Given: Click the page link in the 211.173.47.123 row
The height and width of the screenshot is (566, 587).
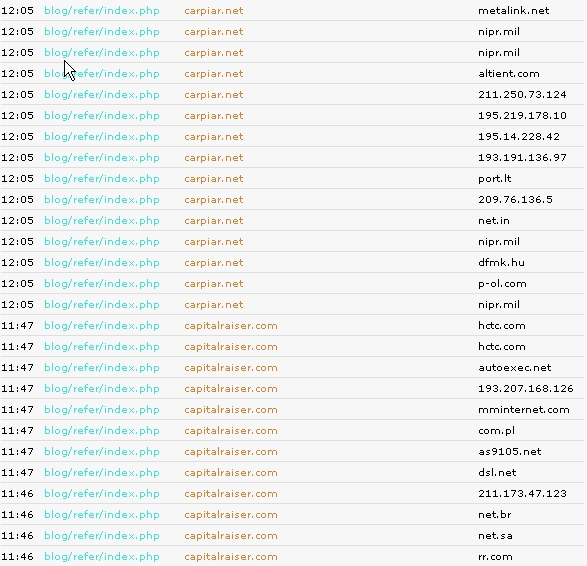Looking at the screenshot, I should 102,493.
